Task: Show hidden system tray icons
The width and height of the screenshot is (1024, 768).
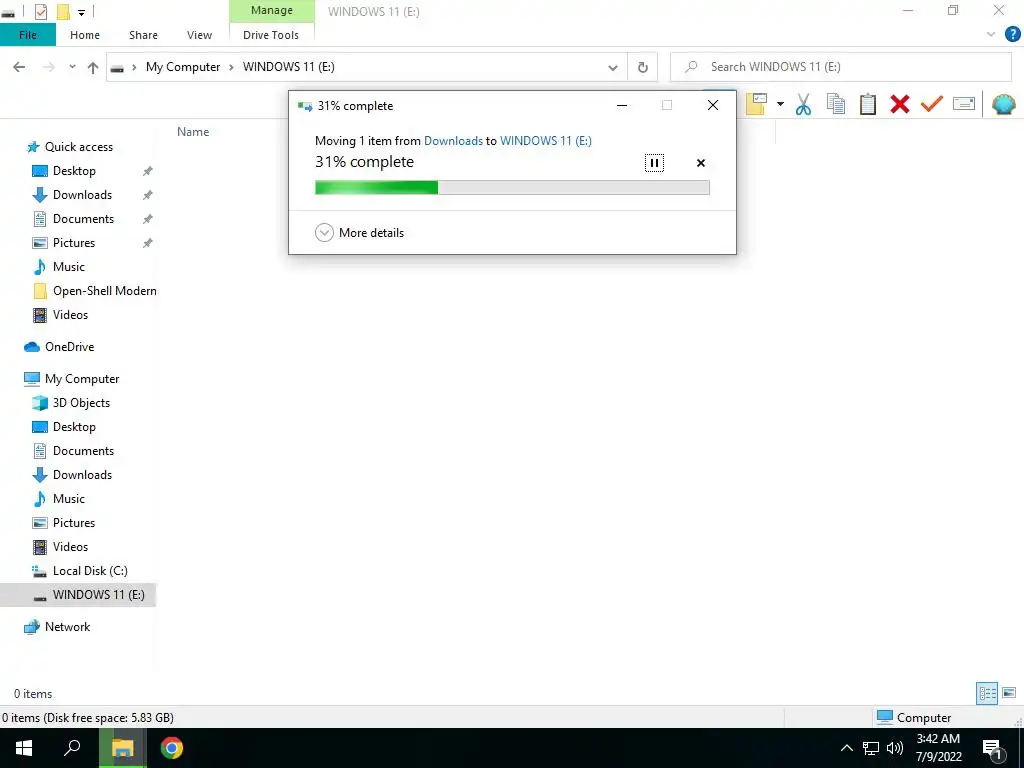Action: [x=846, y=748]
